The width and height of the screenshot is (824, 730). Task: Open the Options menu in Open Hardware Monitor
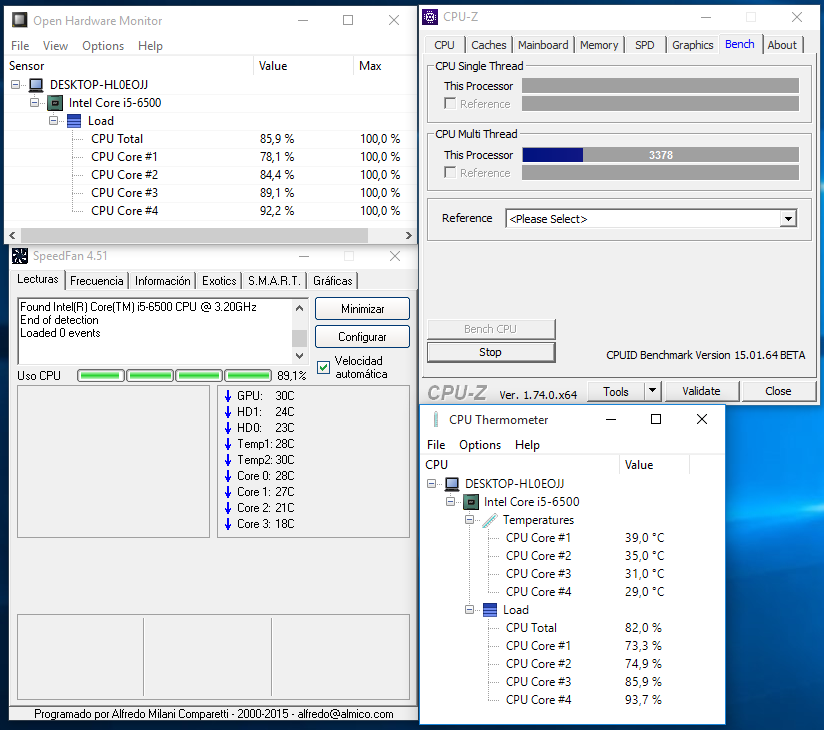(x=103, y=46)
